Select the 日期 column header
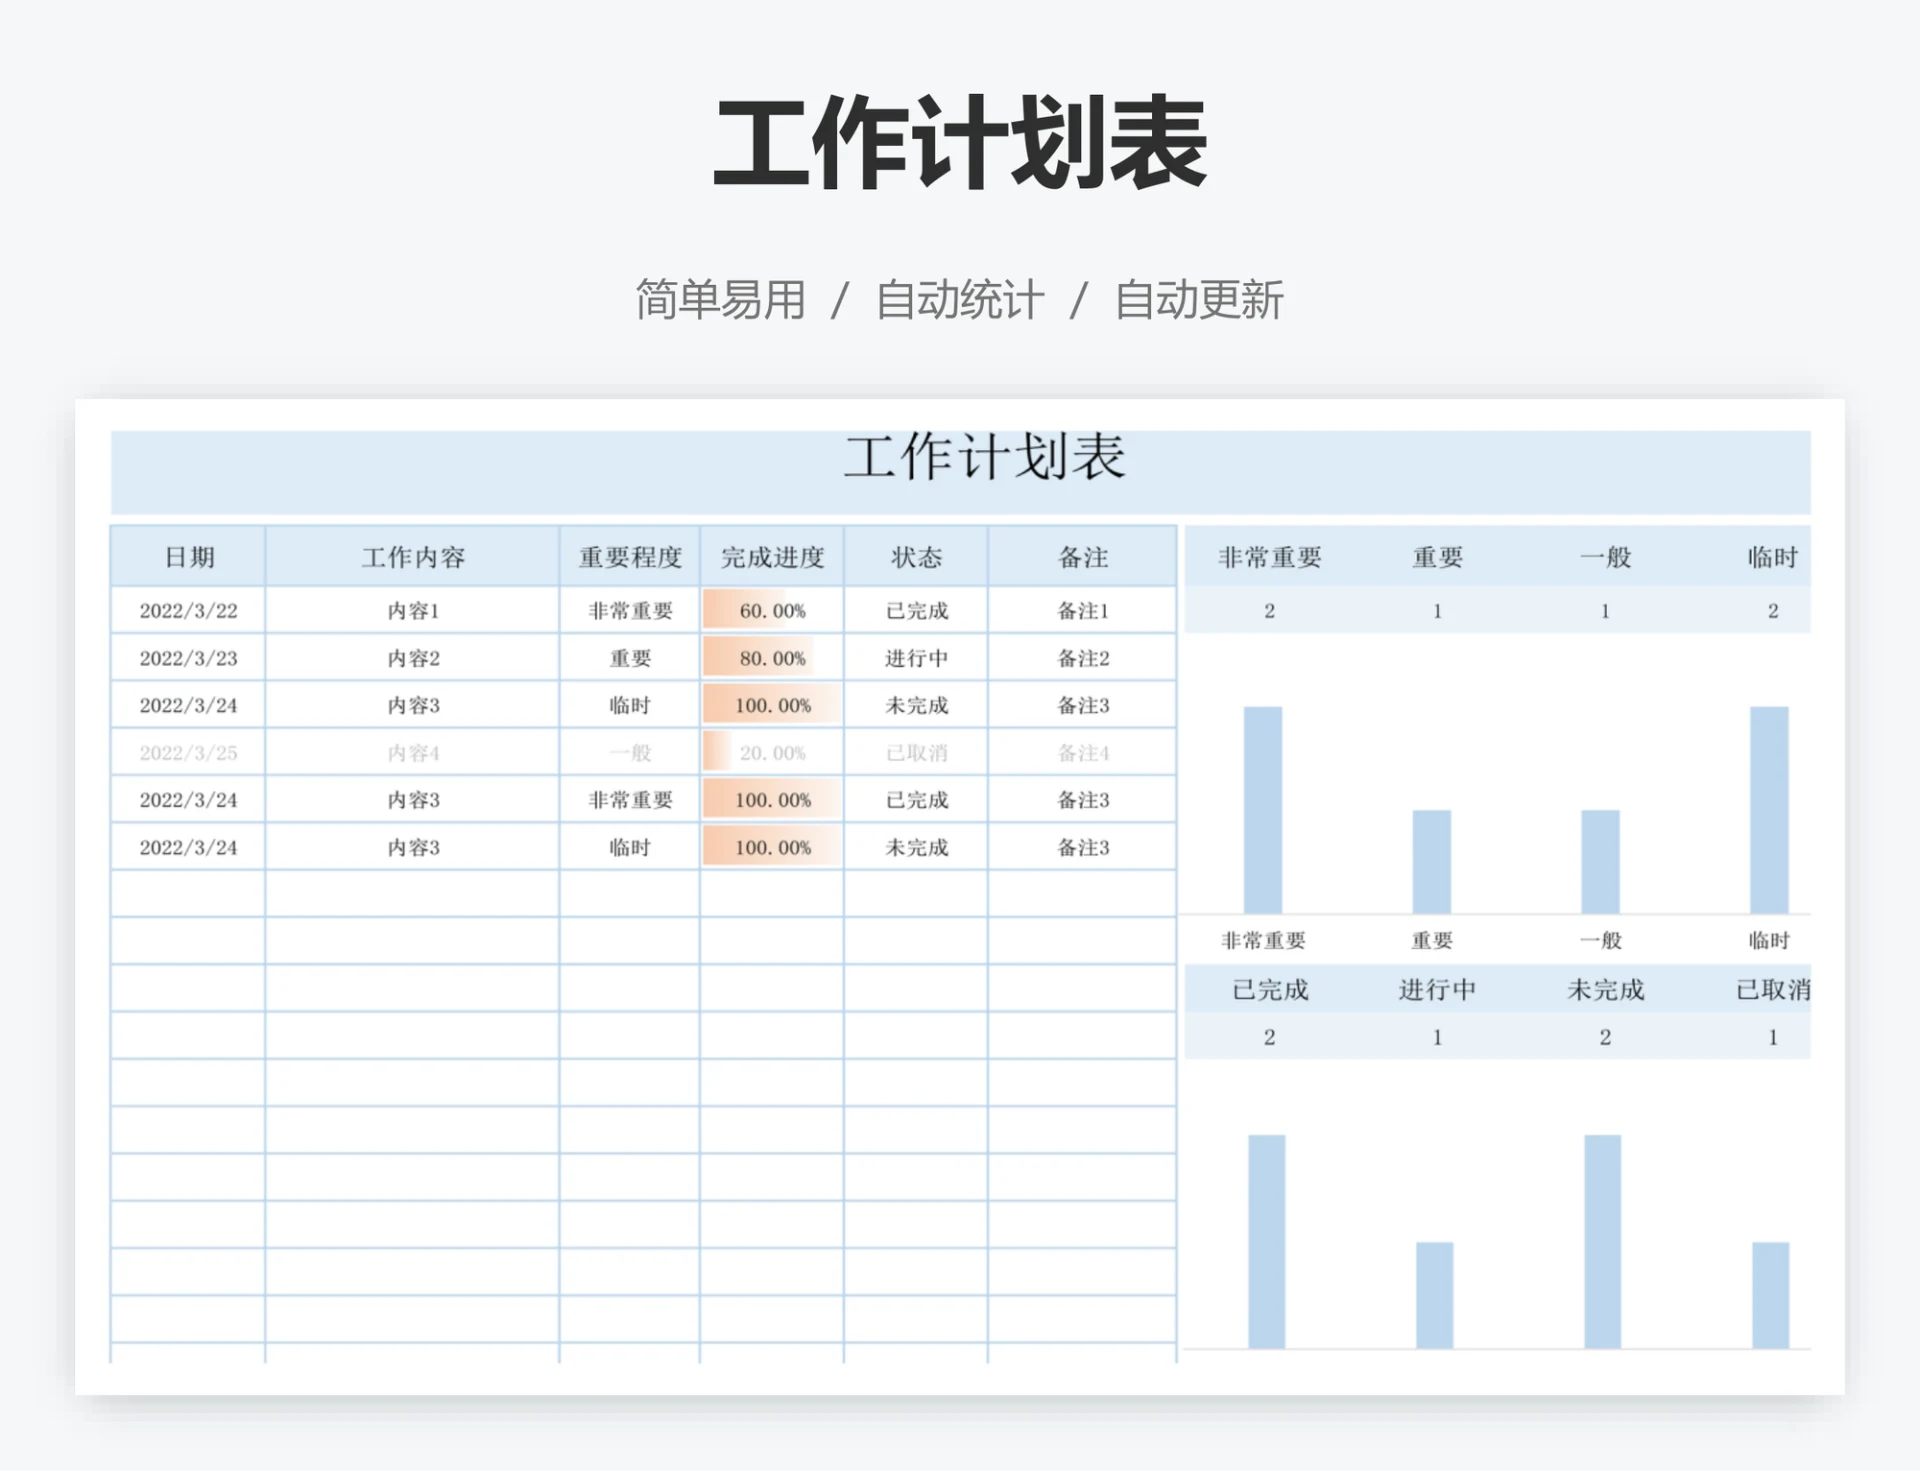The width and height of the screenshot is (1920, 1471). point(188,557)
